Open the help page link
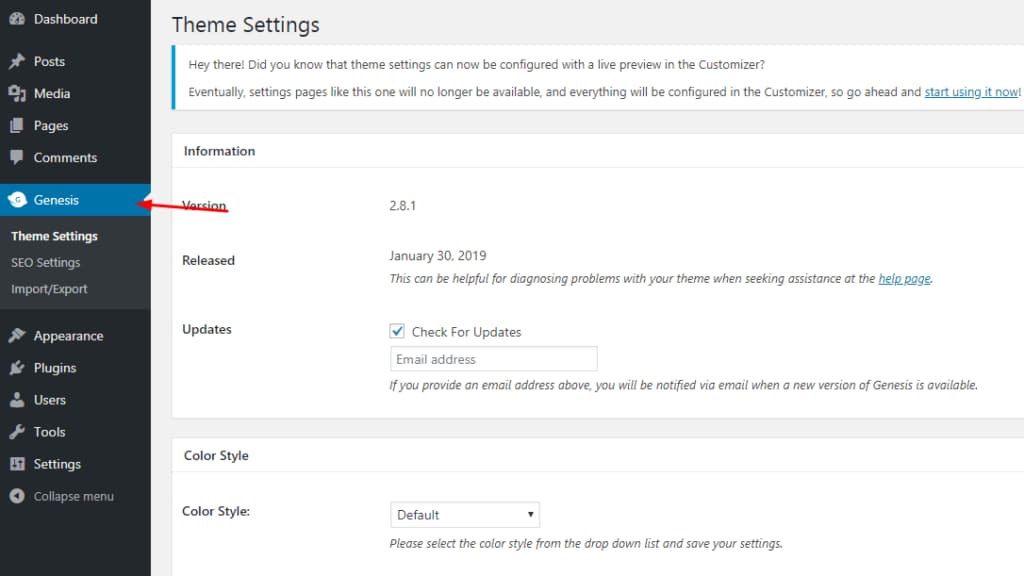This screenshot has height=576, width=1024. [904, 279]
